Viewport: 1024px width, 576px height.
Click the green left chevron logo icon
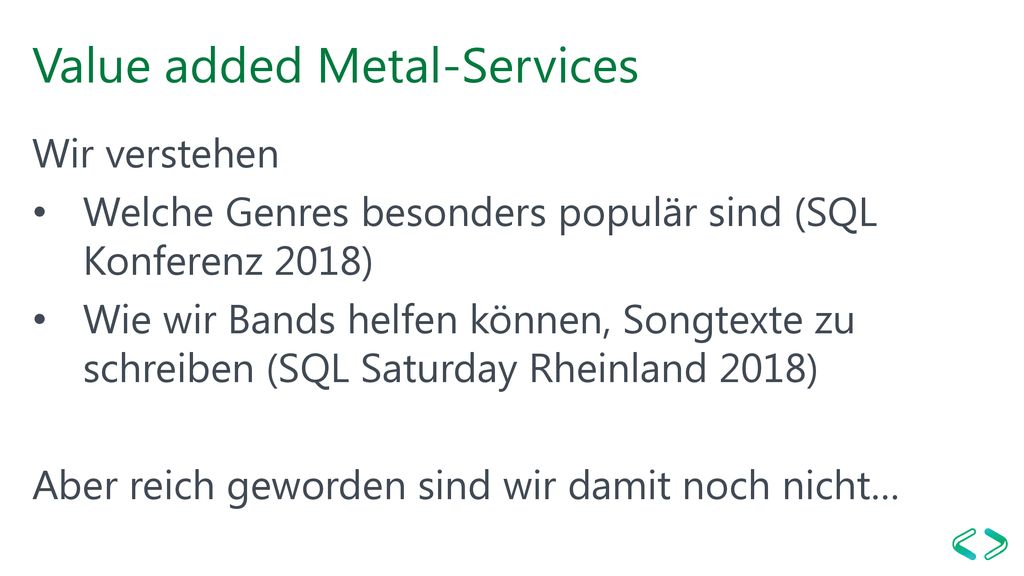click(965, 544)
